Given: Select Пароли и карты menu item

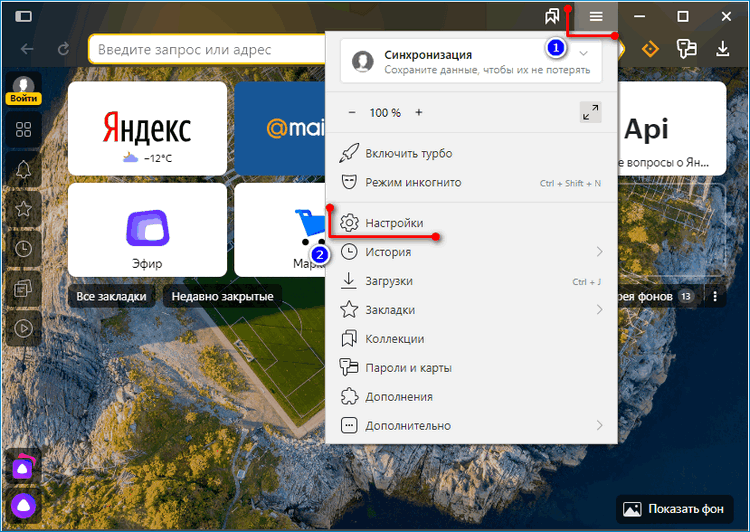Looking at the screenshot, I should tap(408, 368).
